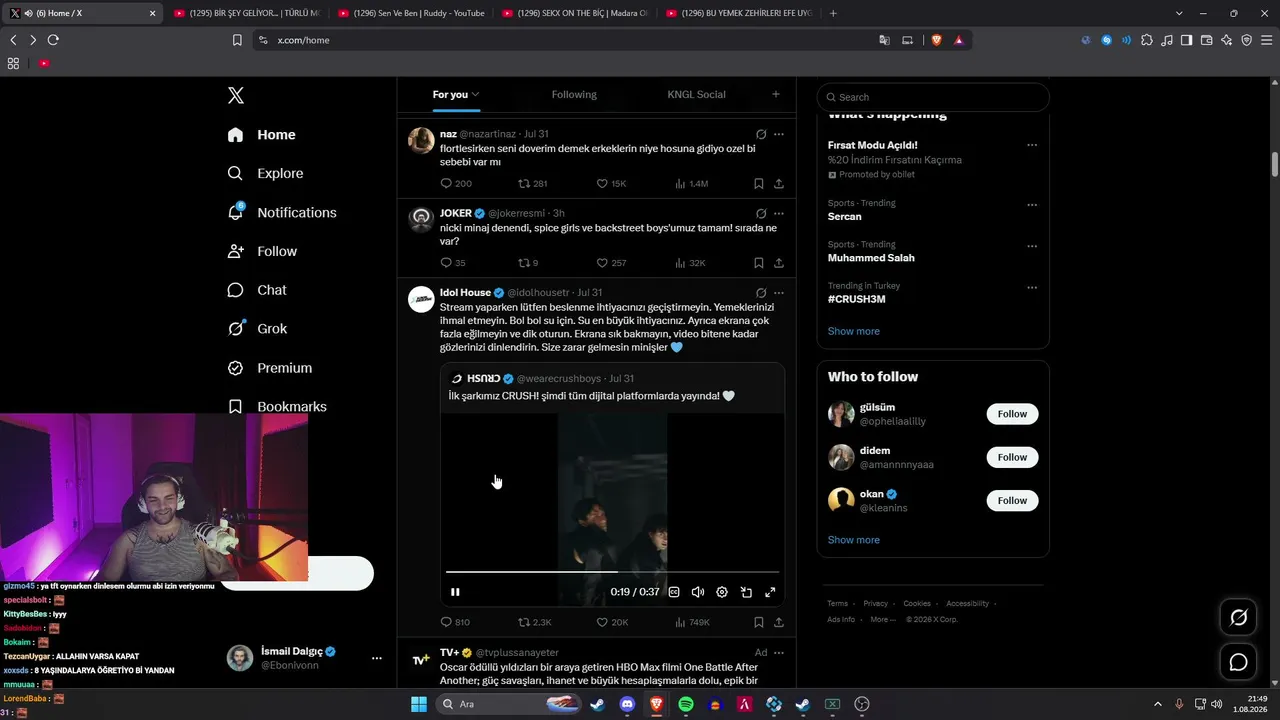Switch to the Following tab

click(574, 94)
